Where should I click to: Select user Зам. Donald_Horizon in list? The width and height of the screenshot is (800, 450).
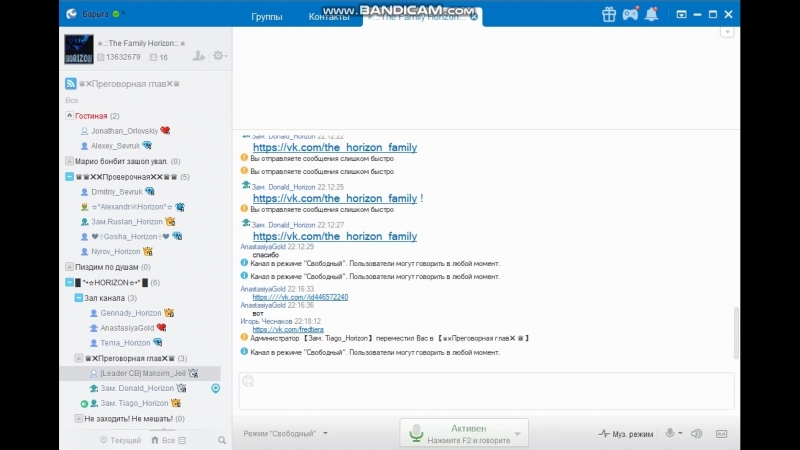pos(137,388)
